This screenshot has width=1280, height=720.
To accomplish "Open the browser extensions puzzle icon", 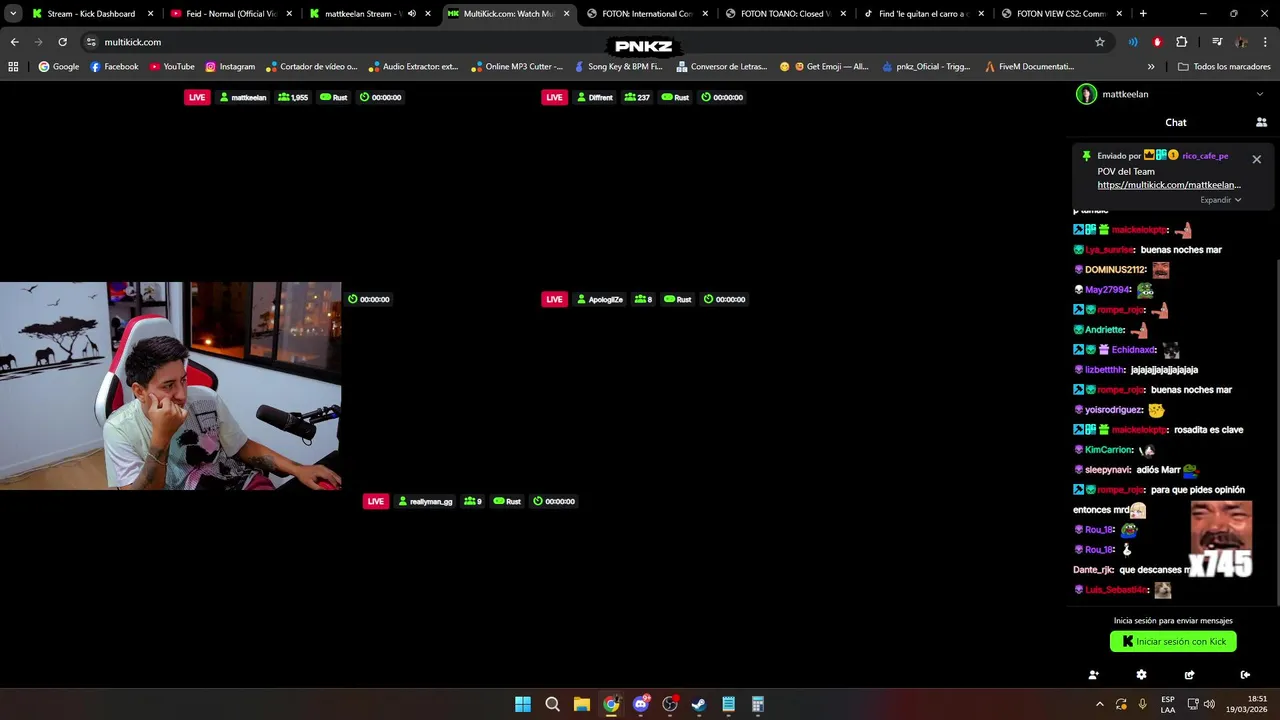I will (x=1181, y=42).
